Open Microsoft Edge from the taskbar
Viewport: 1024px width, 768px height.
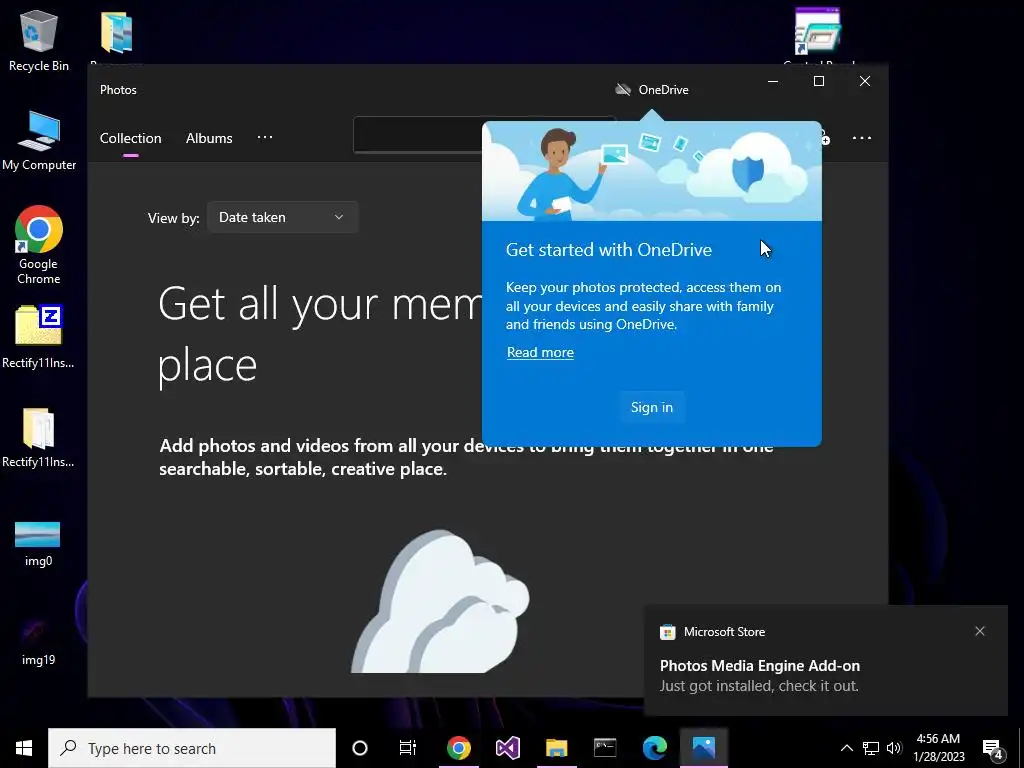point(654,748)
